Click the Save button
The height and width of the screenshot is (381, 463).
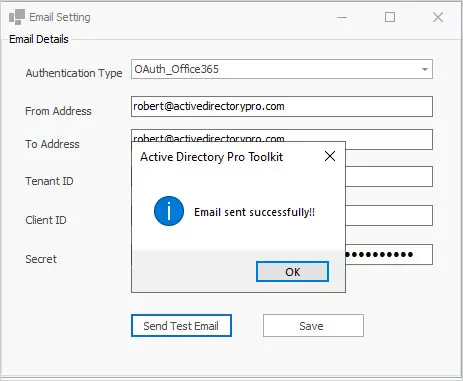coord(313,326)
